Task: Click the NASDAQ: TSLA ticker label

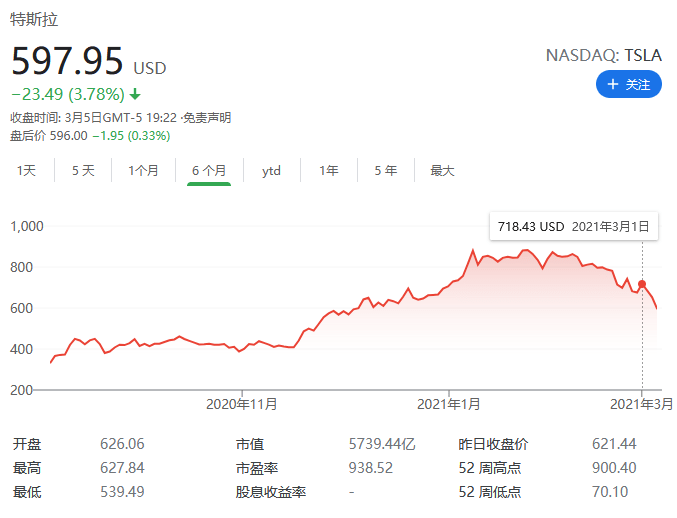Action: click(x=604, y=55)
